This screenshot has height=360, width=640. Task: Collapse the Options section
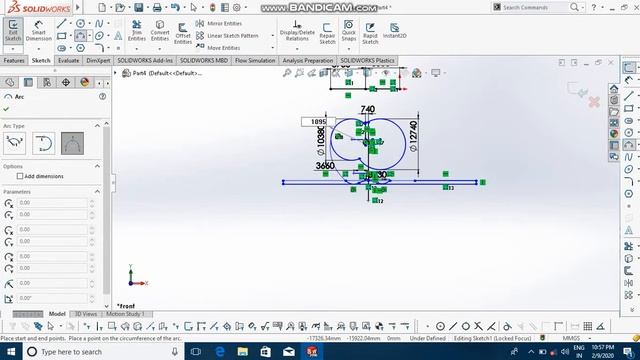(97, 166)
